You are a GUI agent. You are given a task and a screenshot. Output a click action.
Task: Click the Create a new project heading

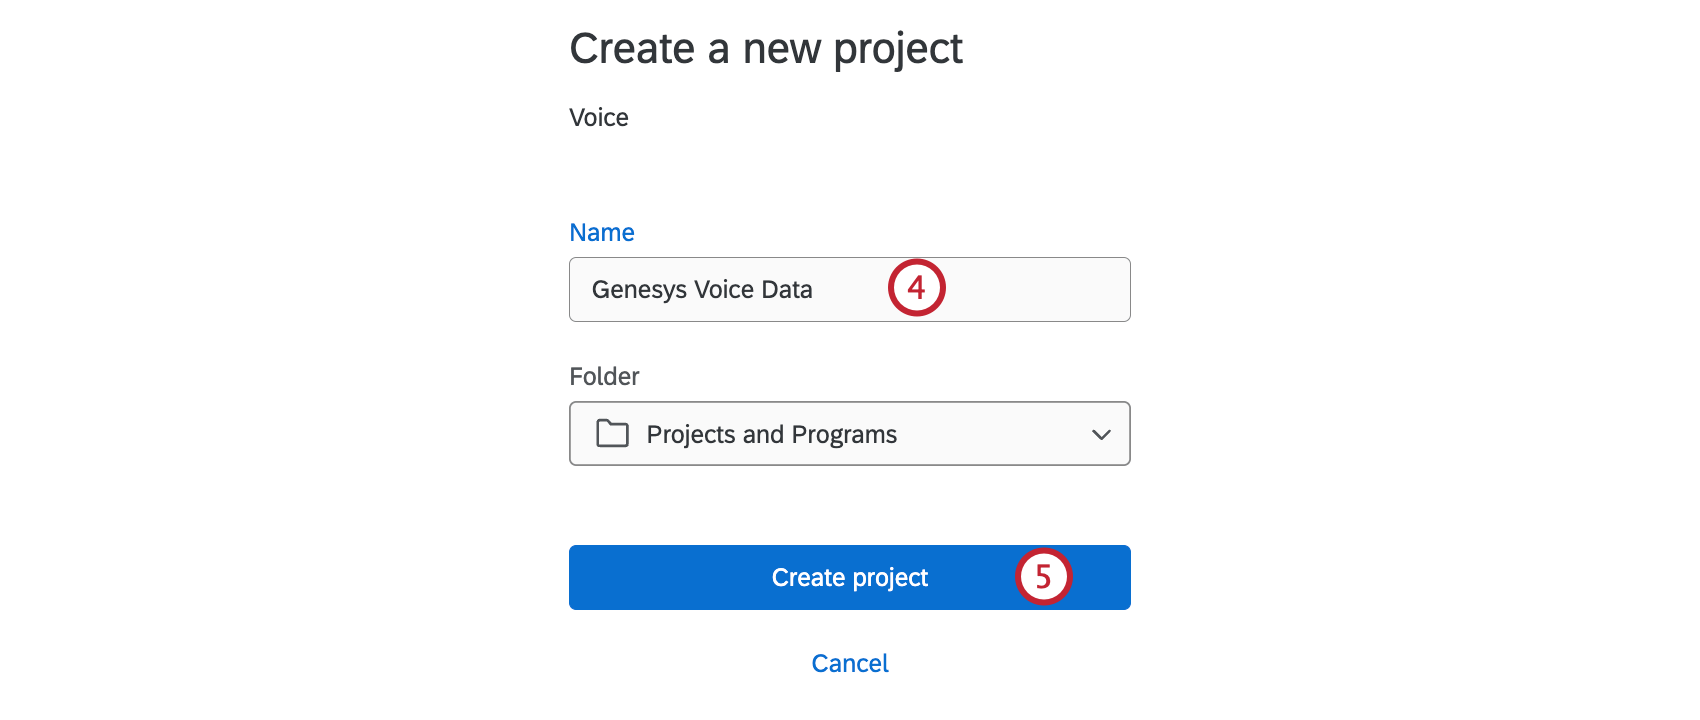[x=766, y=47]
